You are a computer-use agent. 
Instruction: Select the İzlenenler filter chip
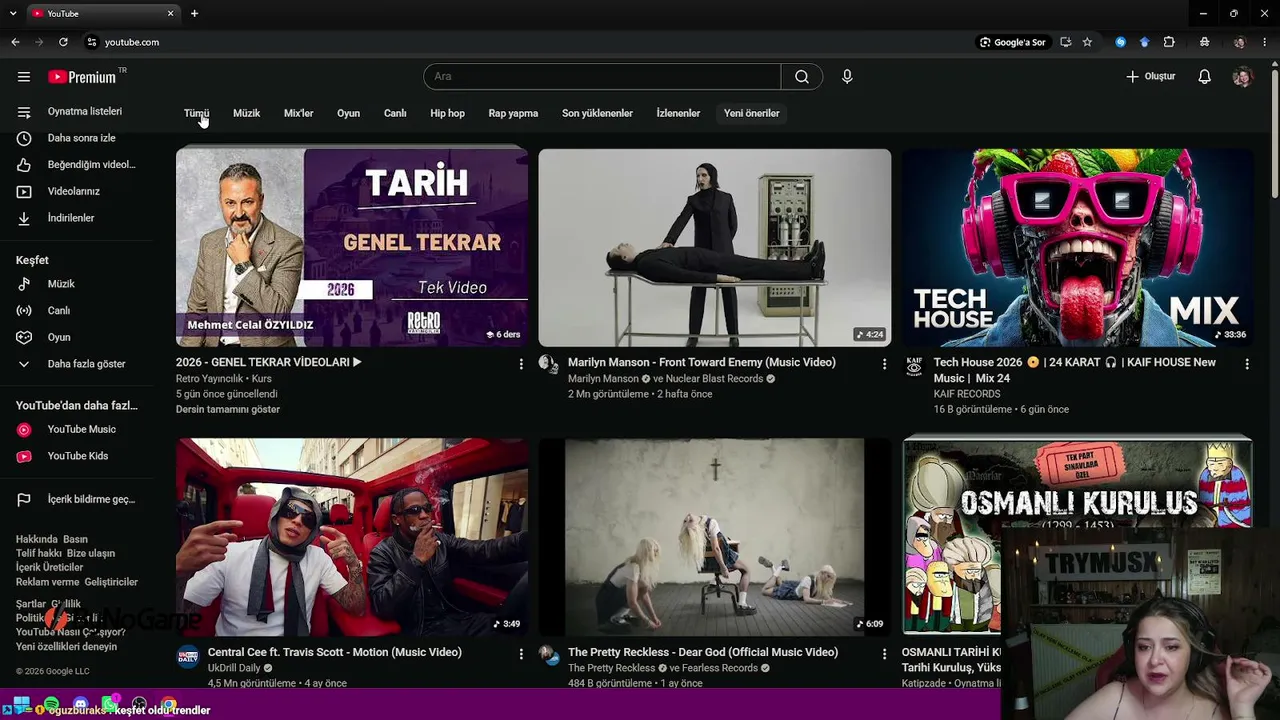(678, 113)
